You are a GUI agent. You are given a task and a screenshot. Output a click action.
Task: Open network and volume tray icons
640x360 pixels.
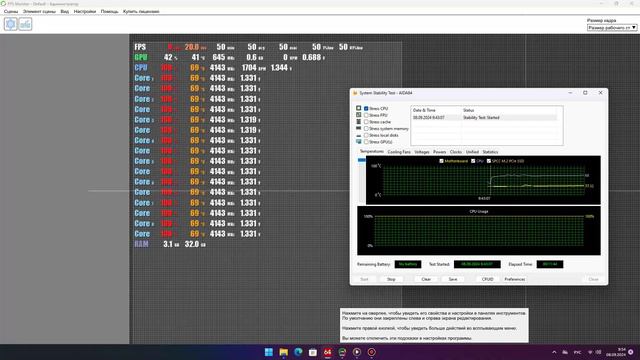(594, 352)
